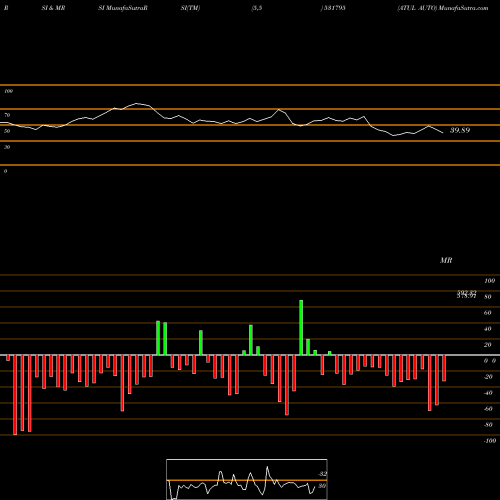Click the 0 label on the RSI axis
The image size is (500, 500).
[x=5, y=171]
